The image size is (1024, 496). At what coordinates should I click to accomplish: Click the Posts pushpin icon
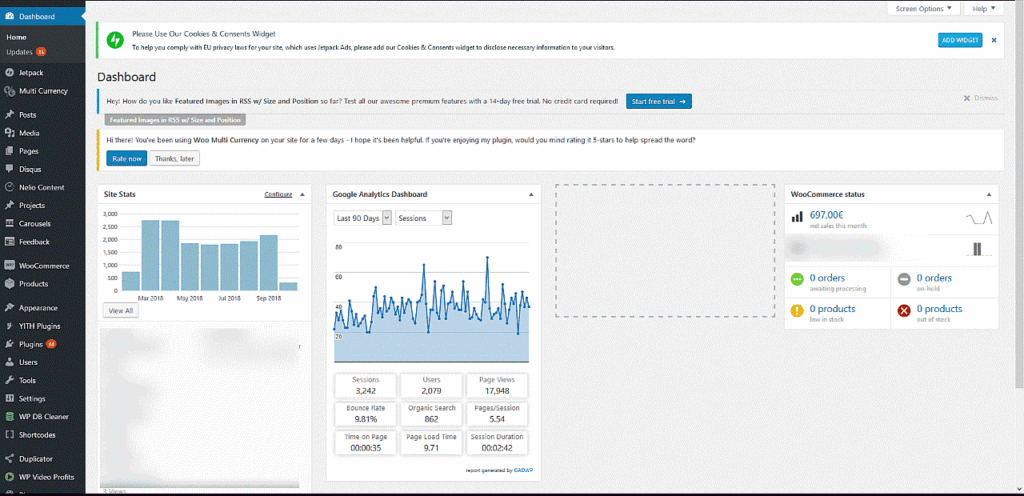[x=9, y=115]
